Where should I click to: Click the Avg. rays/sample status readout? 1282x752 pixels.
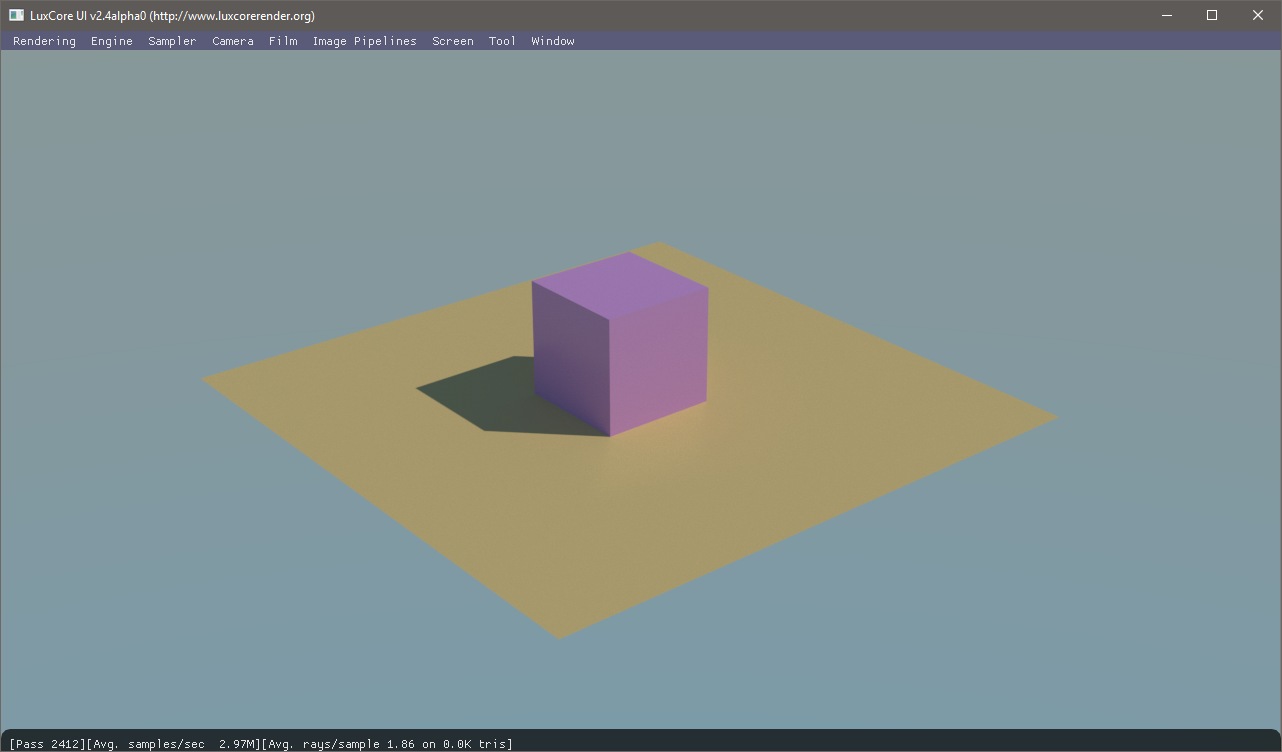pos(388,744)
